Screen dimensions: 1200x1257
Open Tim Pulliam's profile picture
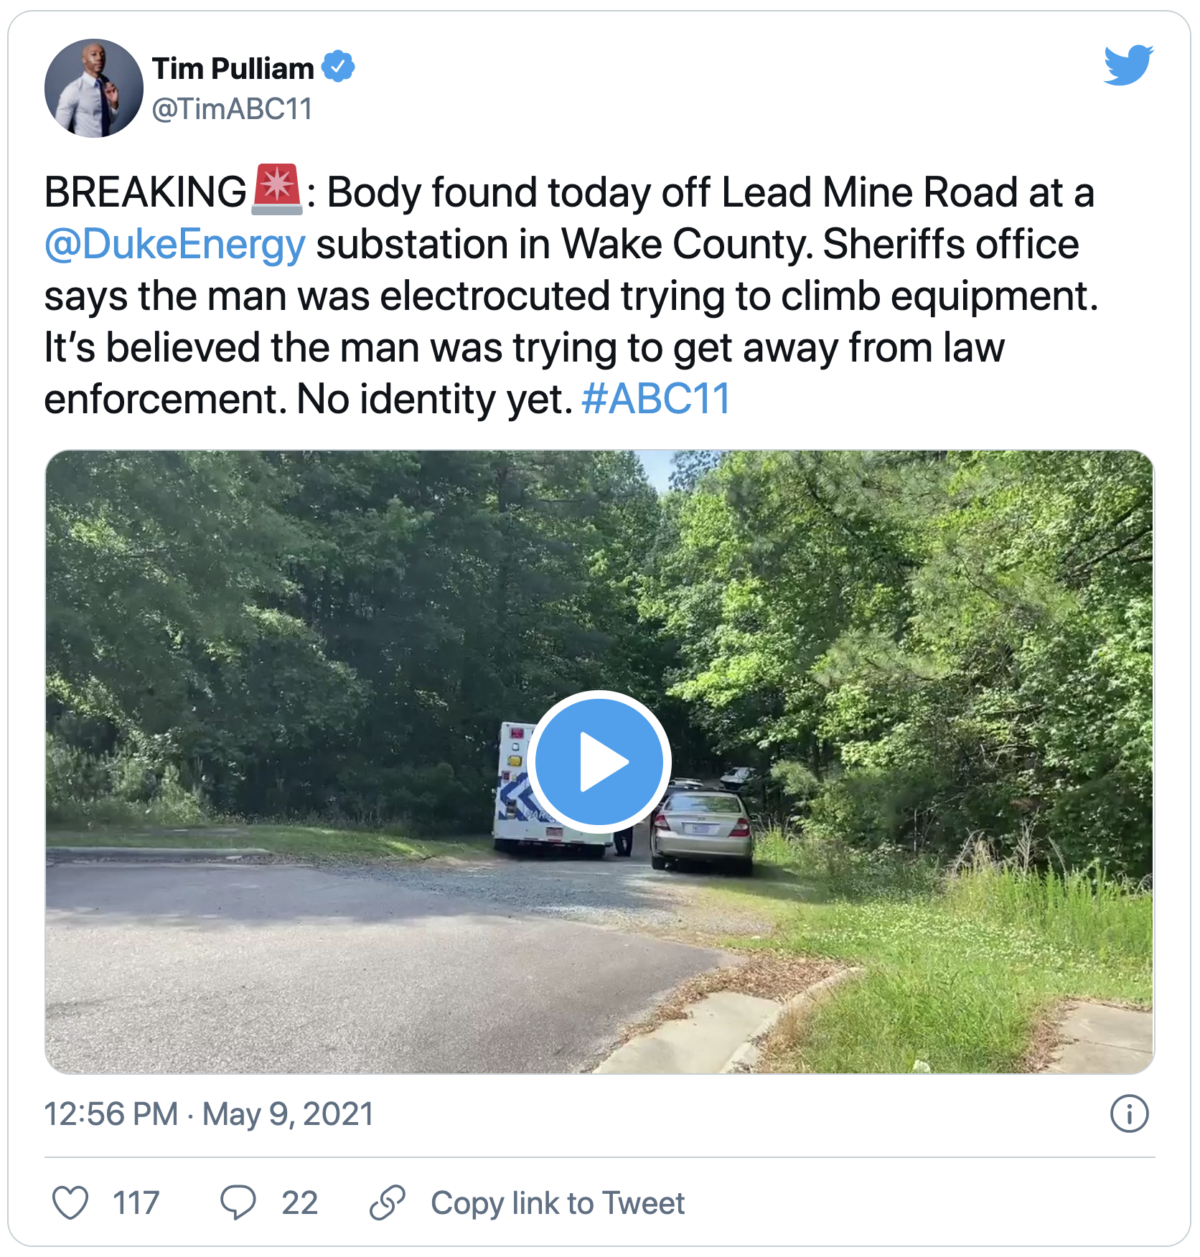94,88
